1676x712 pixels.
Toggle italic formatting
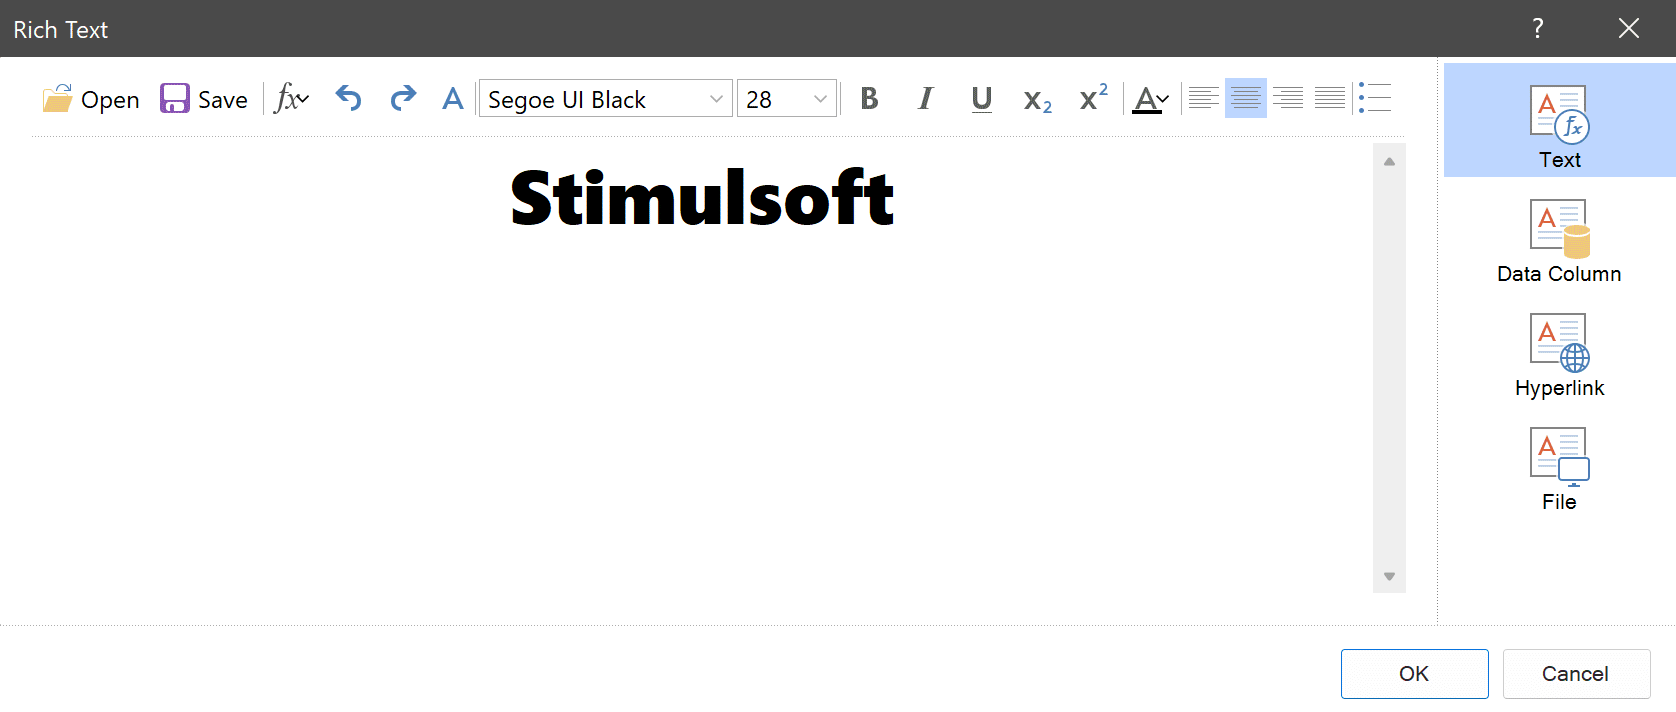point(926,99)
